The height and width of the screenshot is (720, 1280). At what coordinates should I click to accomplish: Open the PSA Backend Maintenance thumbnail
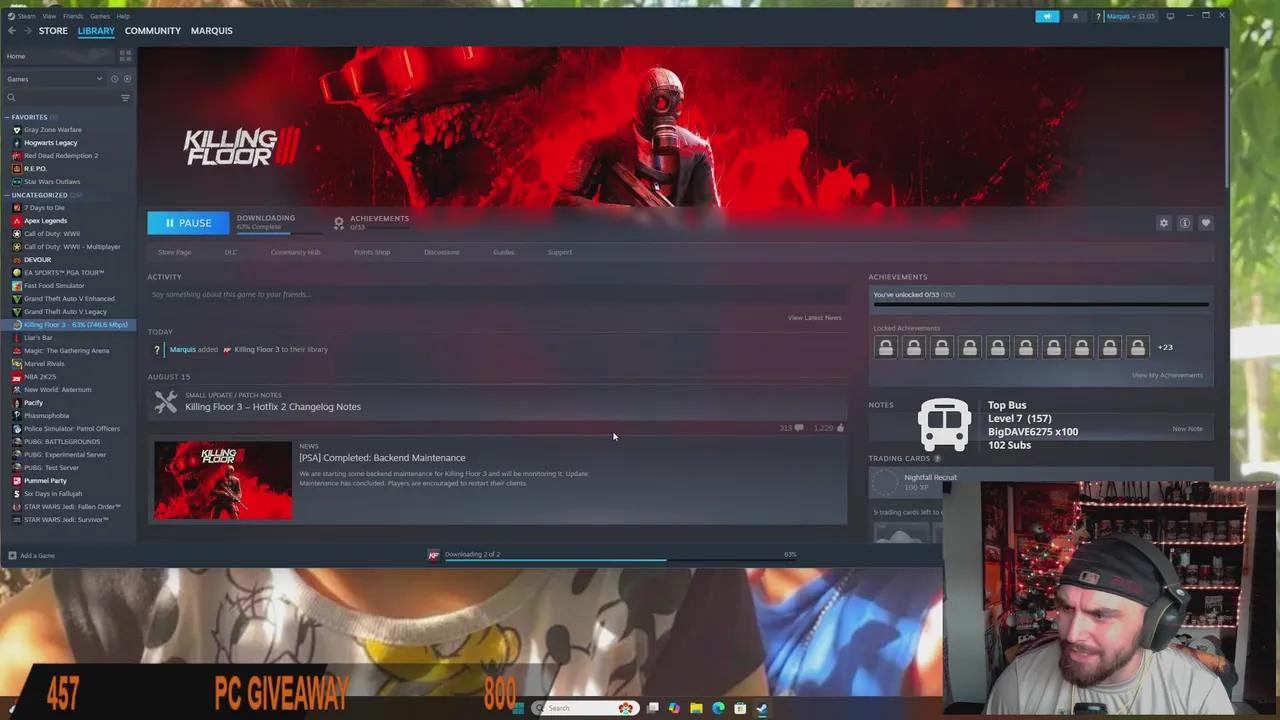pos(223,481)
